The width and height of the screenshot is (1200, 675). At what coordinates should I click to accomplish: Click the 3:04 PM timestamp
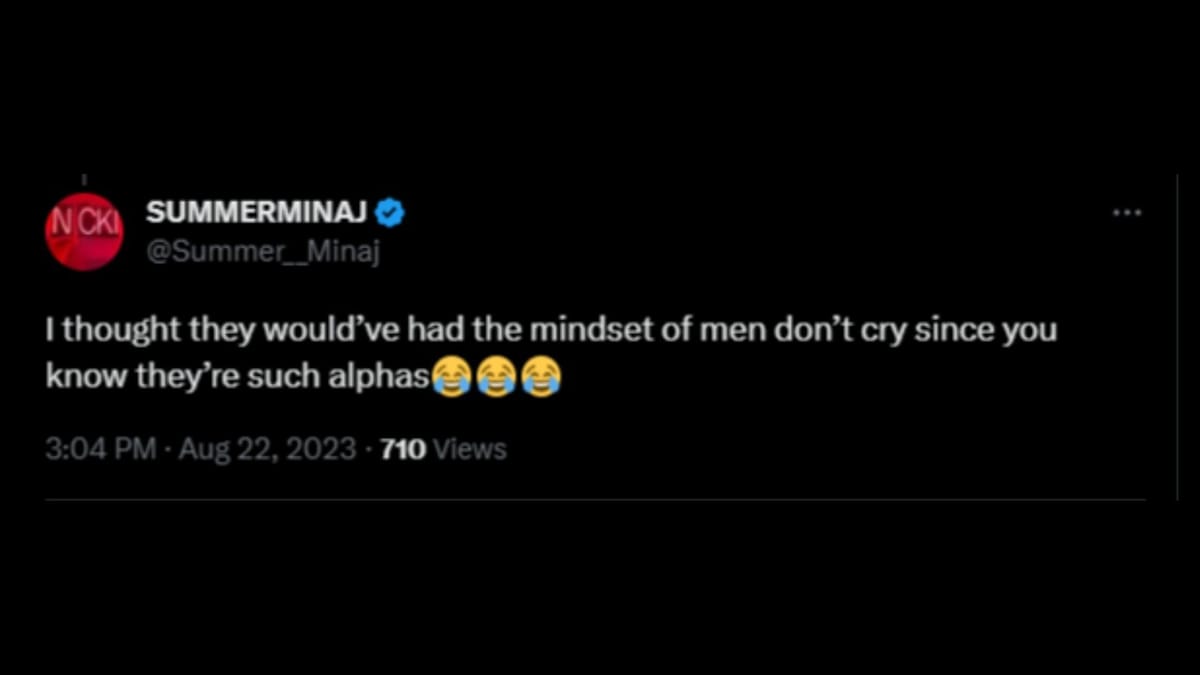click(100, 450)
